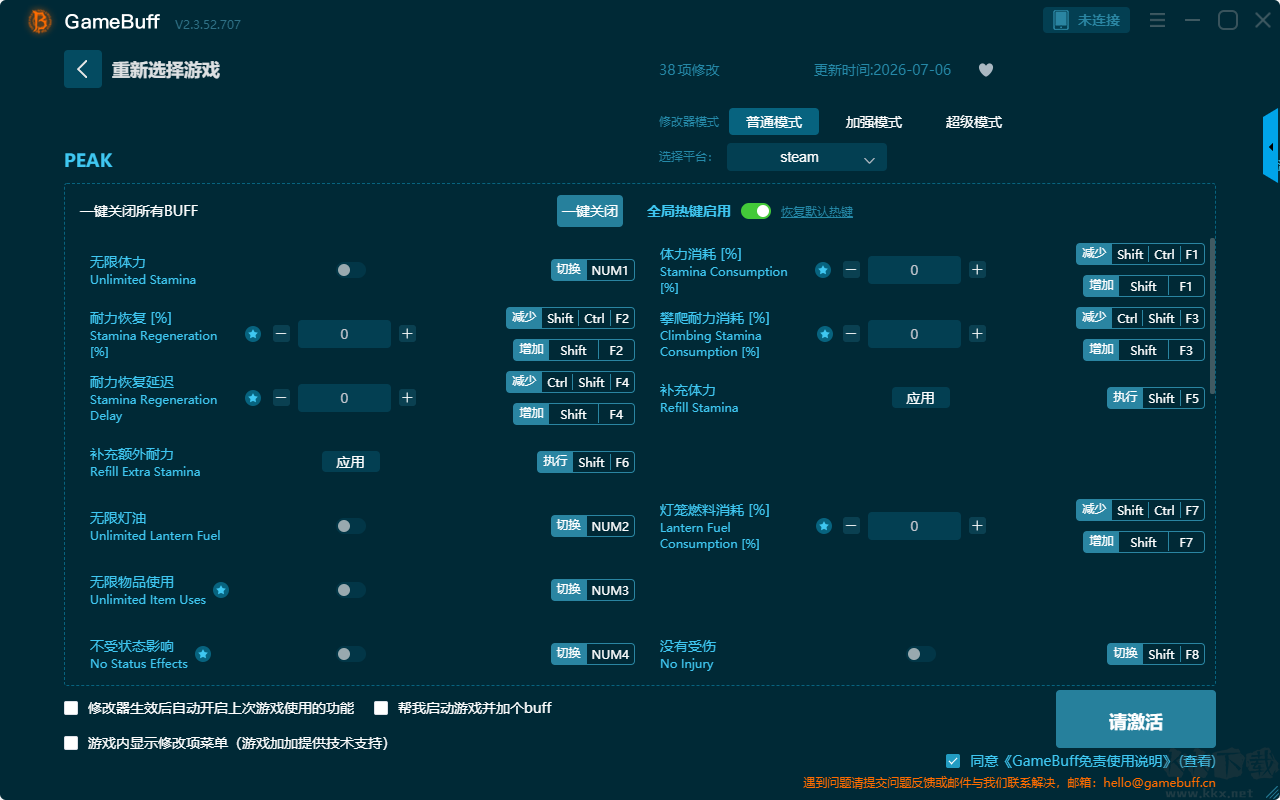Viewport: 1280px width, 800px height.
Task: Click the GameBuff logo icon
Action: tap(40, 21)
